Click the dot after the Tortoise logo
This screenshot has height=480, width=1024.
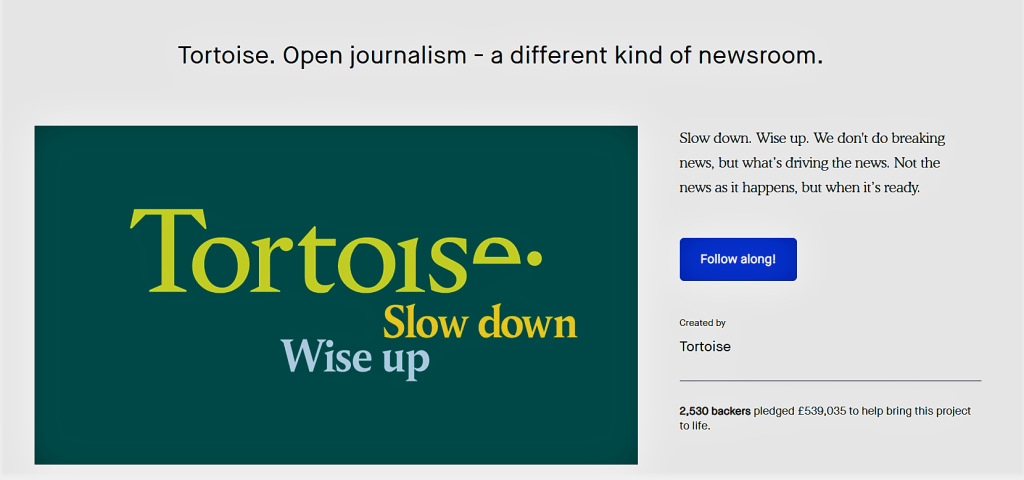(x=534, y=257)
